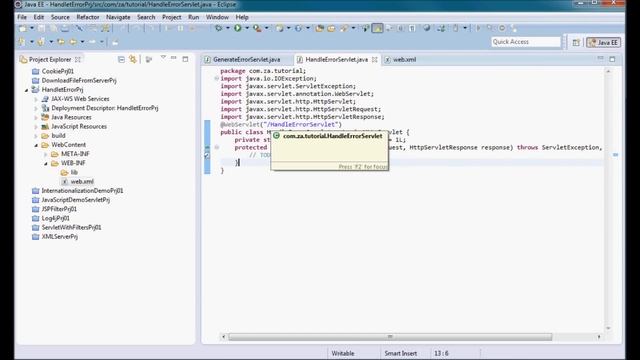This screenshot has width=640, height=360.
Task: Minimize the editor area
Action: [600, 58]
